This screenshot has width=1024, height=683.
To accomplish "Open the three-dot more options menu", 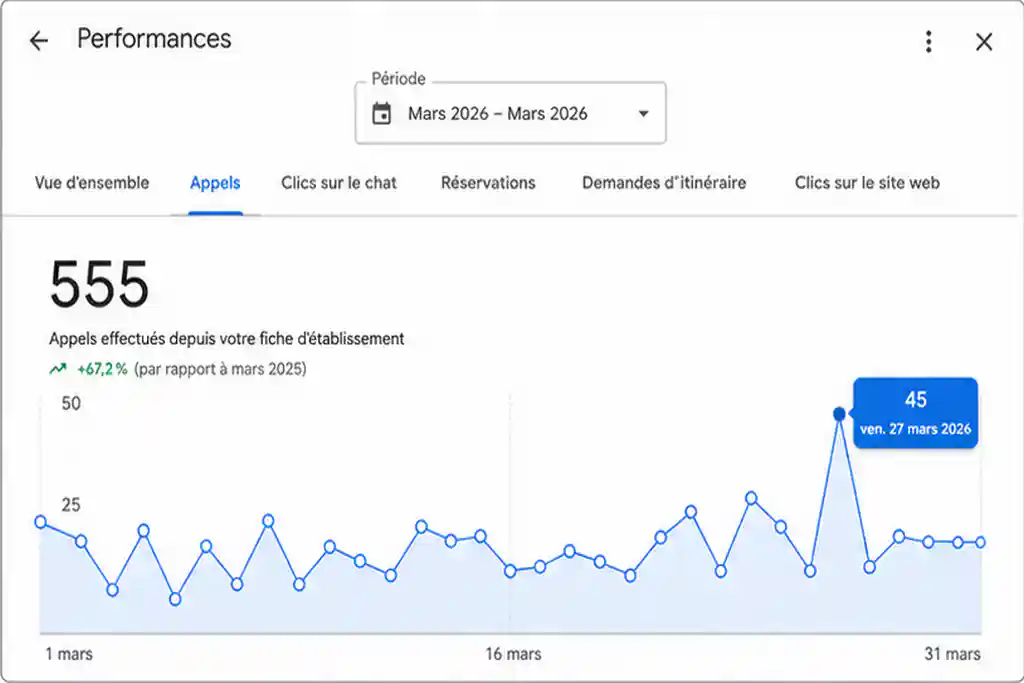I will pyautogui.click(x=929, y=42).
